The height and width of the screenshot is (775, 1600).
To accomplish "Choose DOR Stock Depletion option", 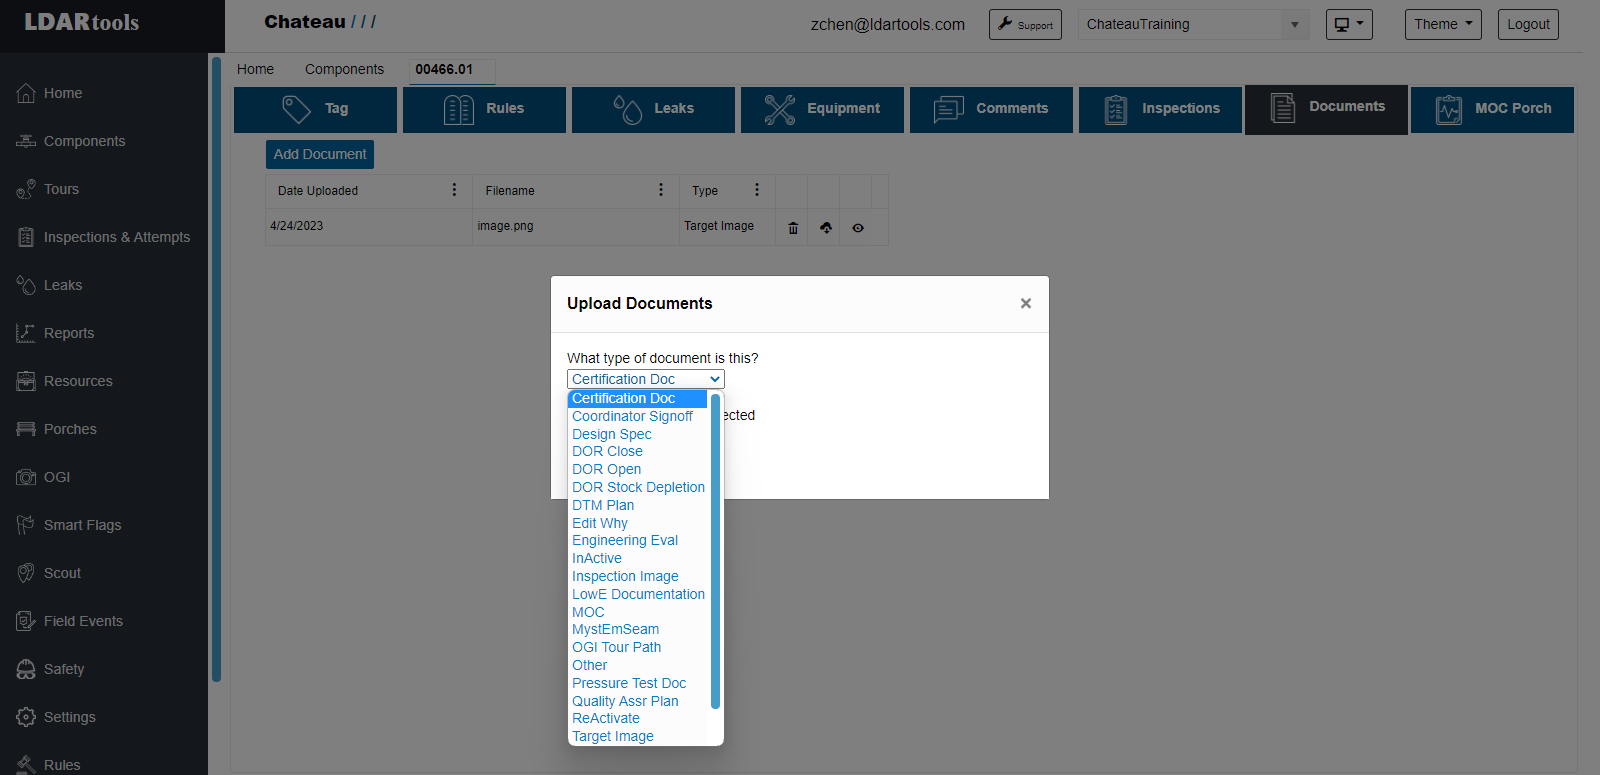I will (x=638, y=487).
